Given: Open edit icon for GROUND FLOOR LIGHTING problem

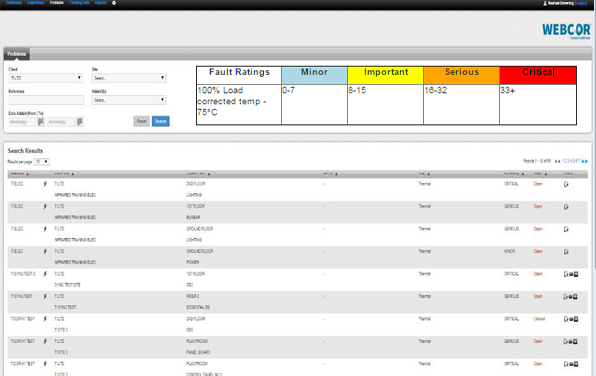Looking at the screenshot, I should pyautogui.click(x=566, y=229).
